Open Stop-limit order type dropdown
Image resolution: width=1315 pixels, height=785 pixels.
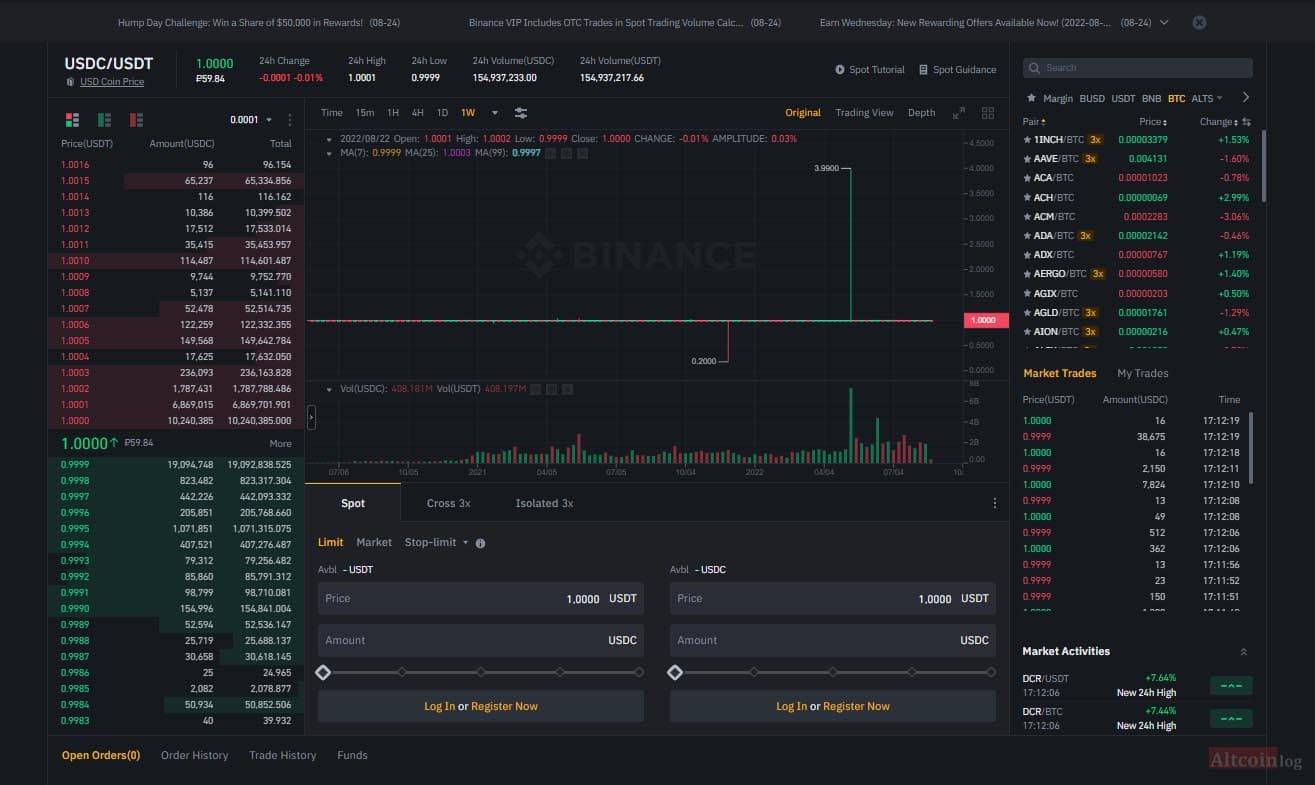[x=436, y=542]
